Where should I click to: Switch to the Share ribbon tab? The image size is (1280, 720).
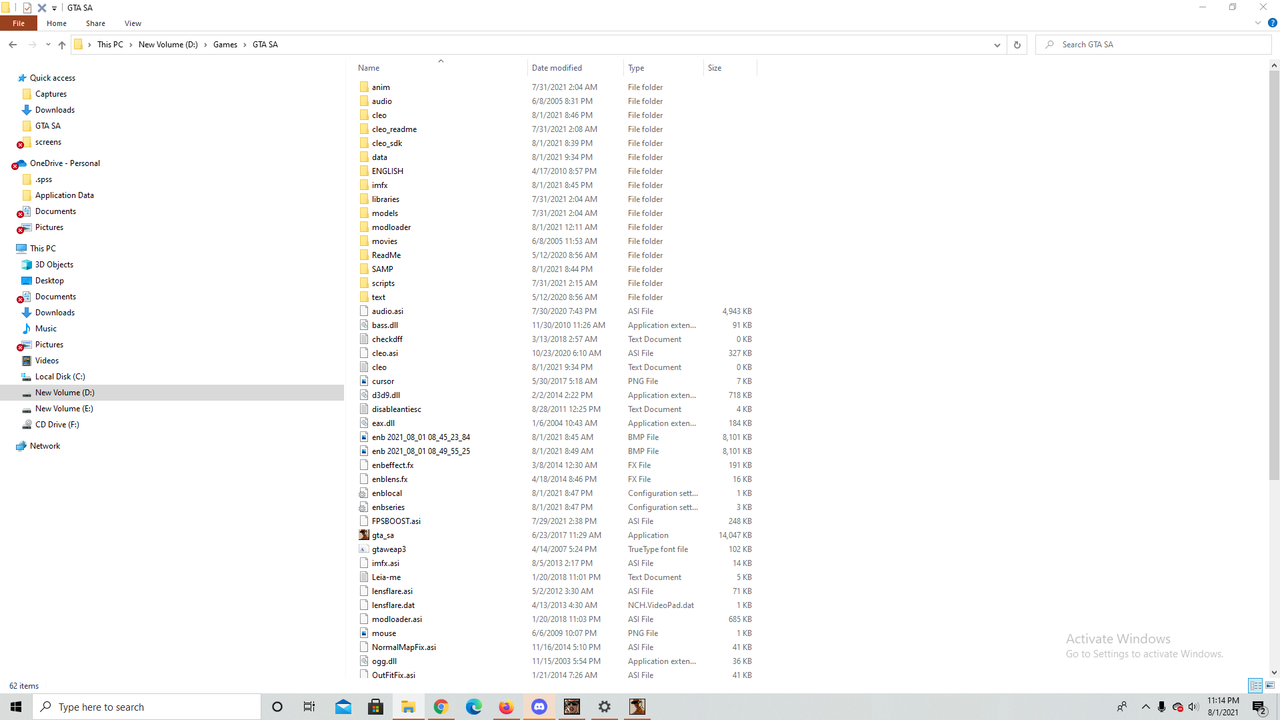95,23
